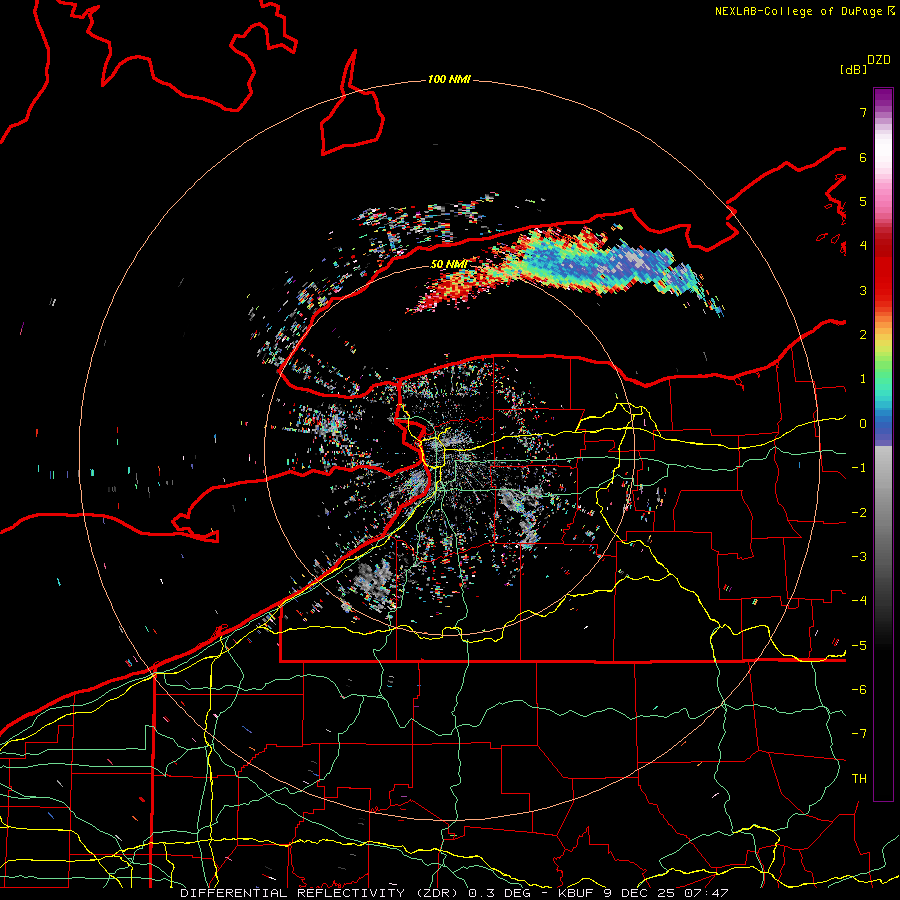Click the -1 value on color scale
Screen dimensions: 900x900
click(859, 468)
